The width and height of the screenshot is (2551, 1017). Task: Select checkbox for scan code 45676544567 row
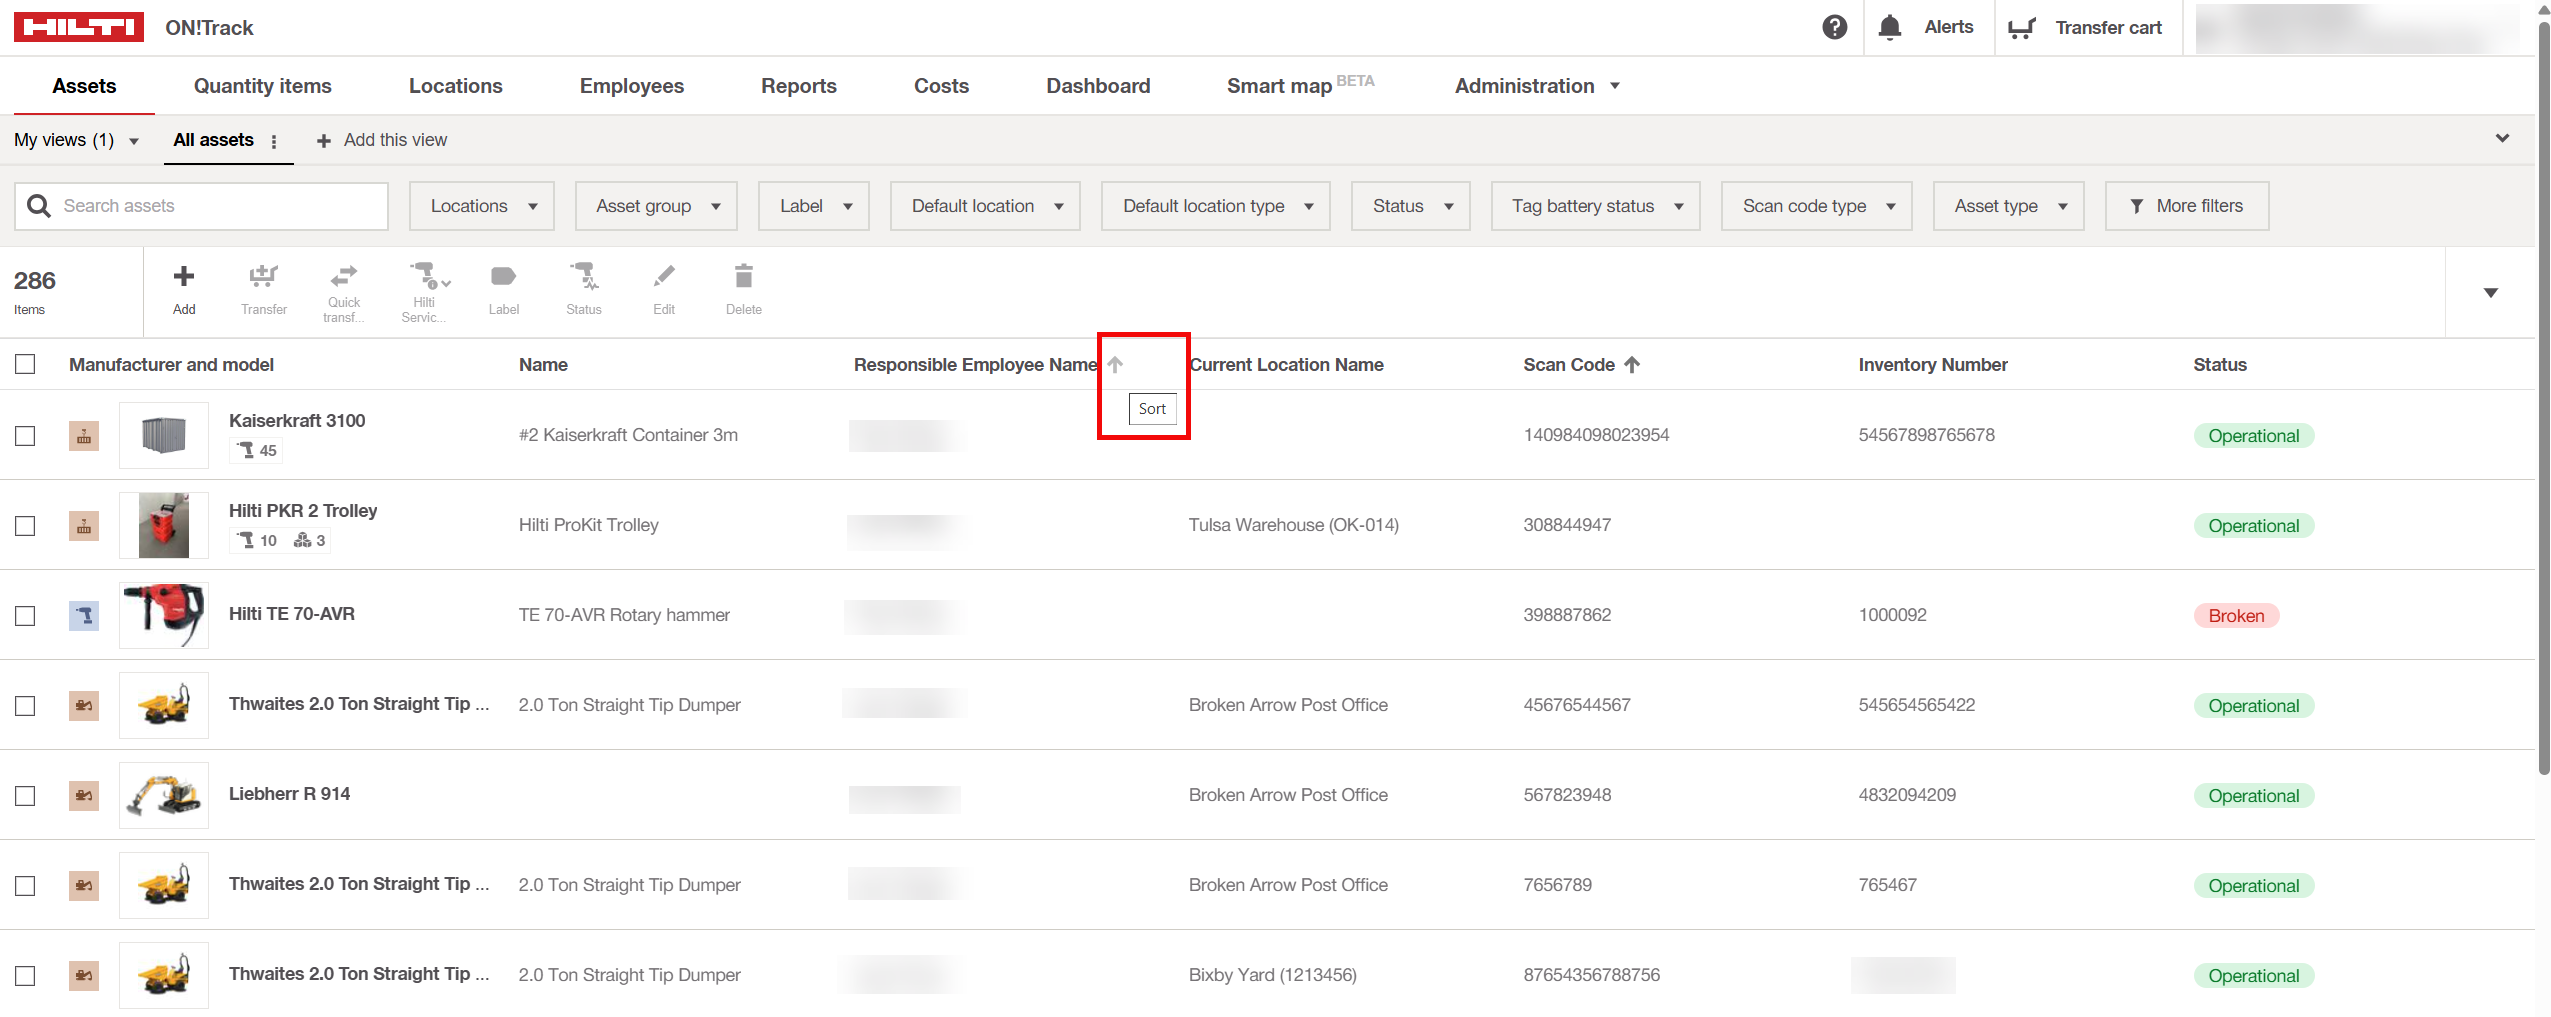point(25,706)
